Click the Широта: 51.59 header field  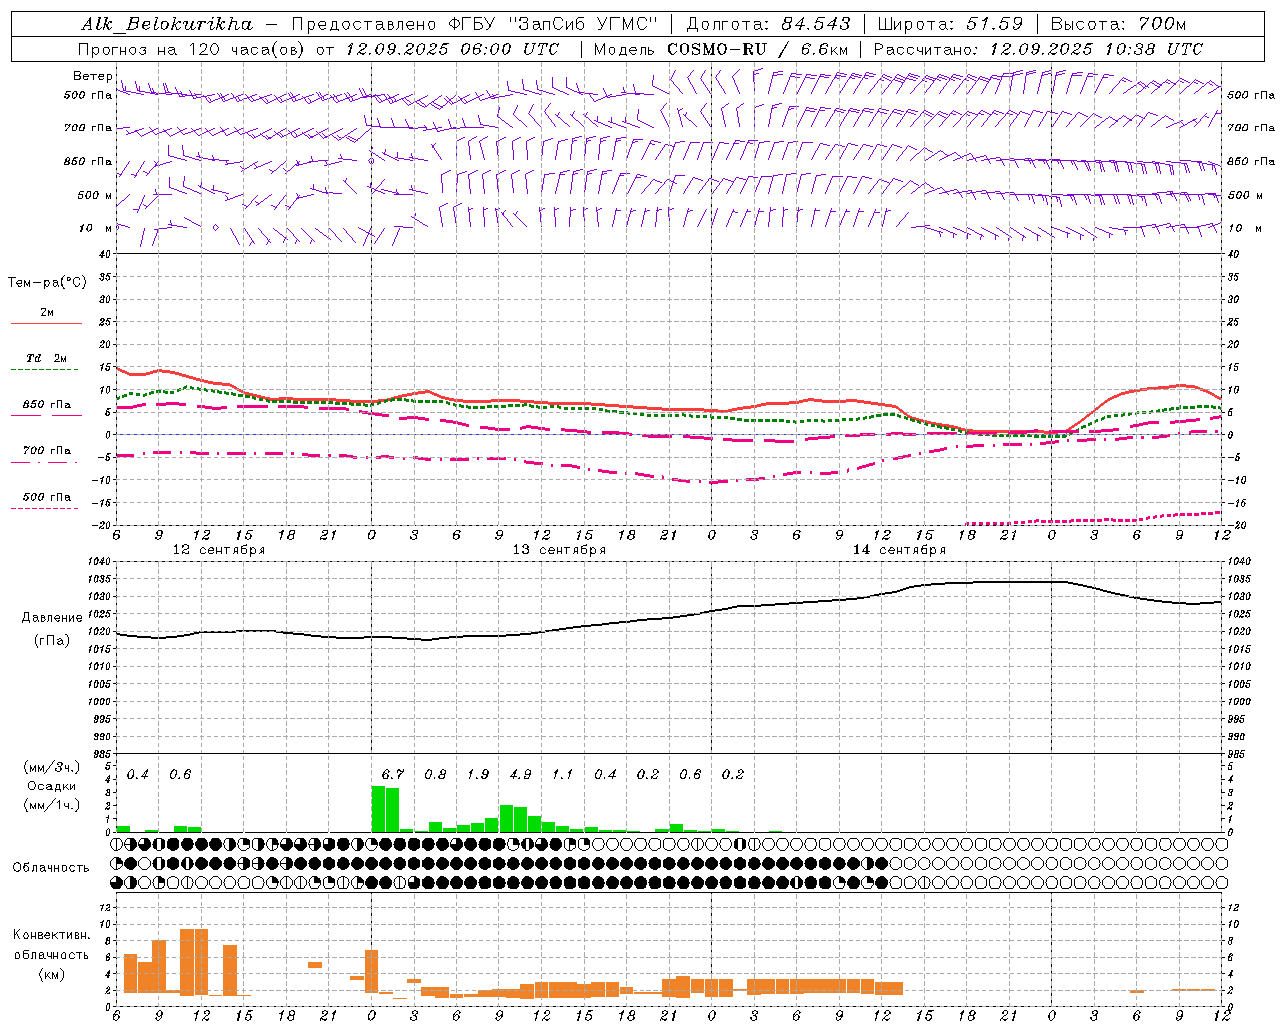950,24
